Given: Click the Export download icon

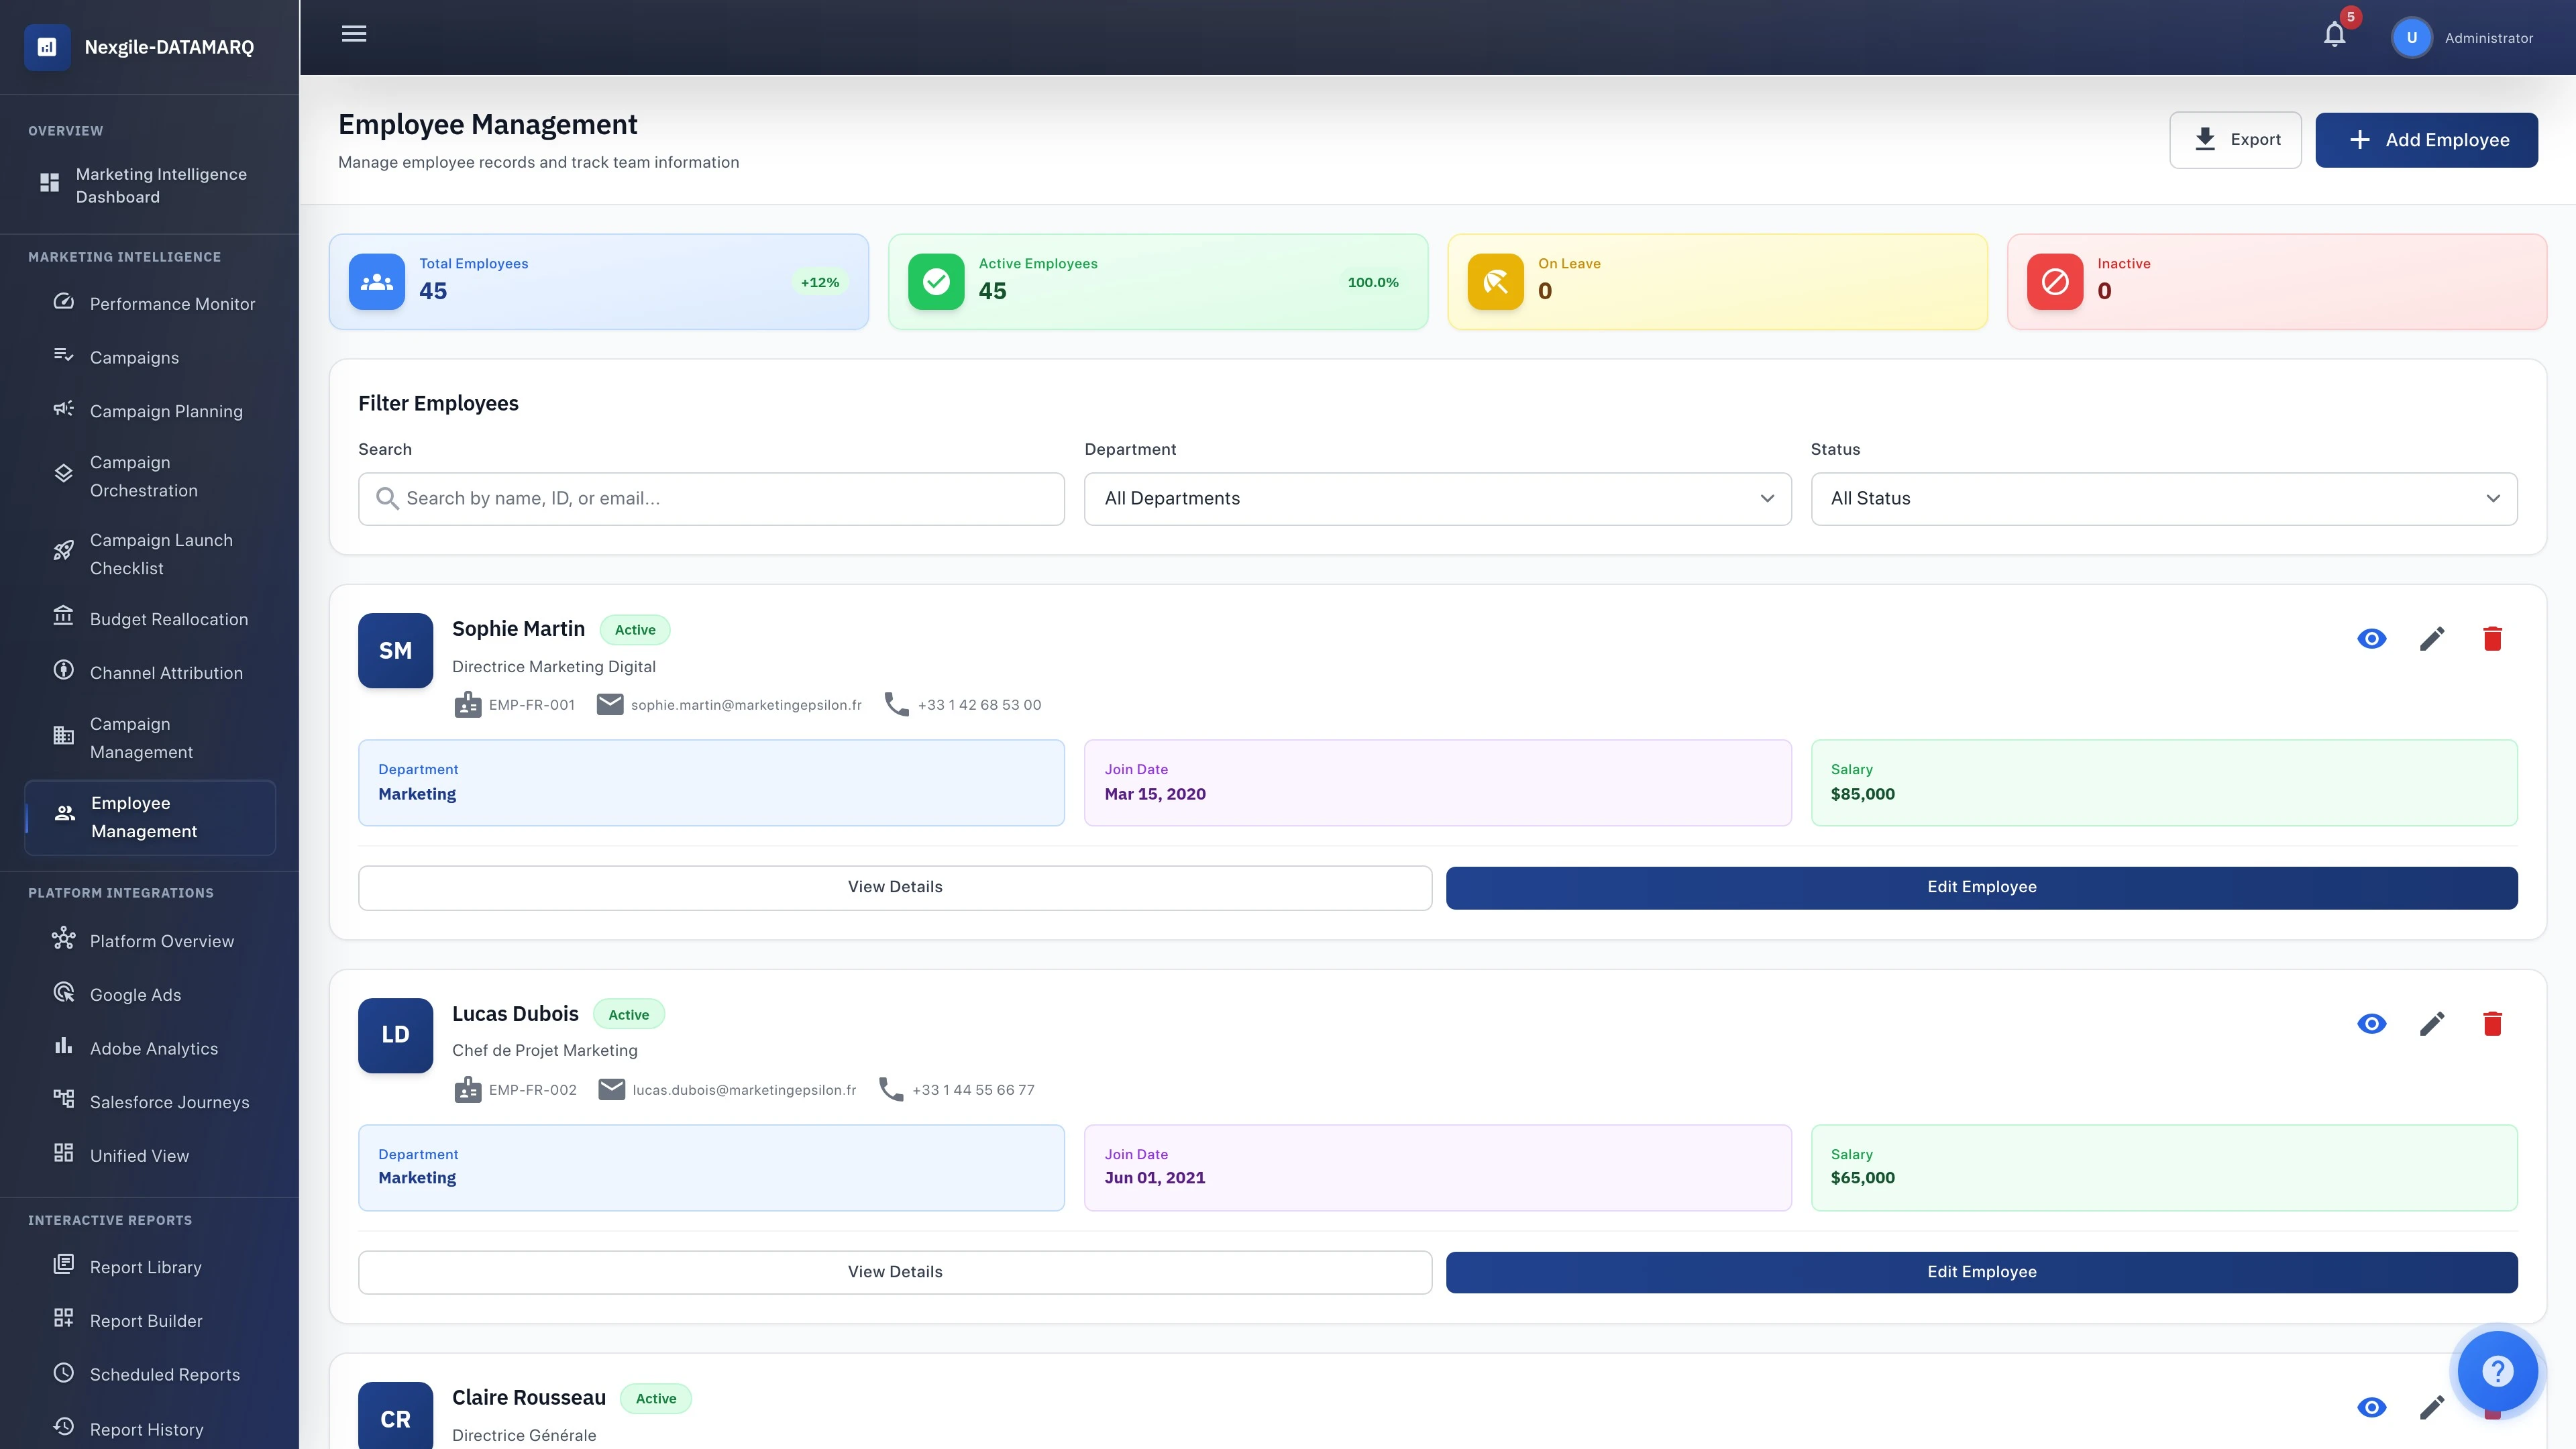Looking at the screenshot, I should click(x=2204, y=139).
